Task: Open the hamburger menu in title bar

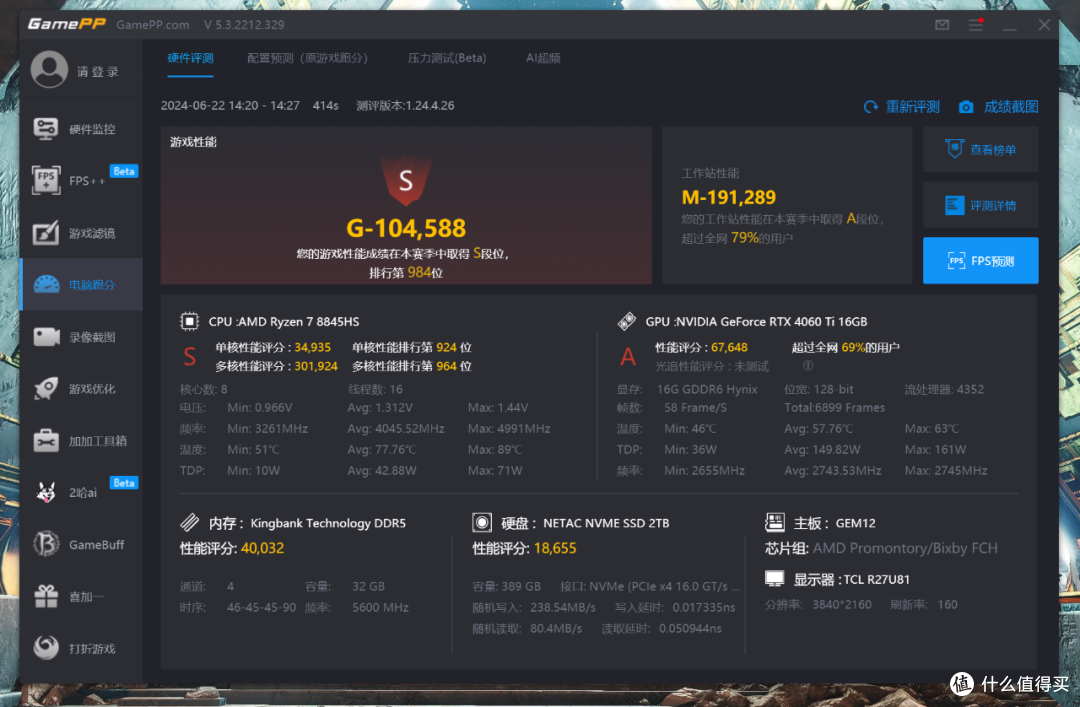Action: point(976,25)
